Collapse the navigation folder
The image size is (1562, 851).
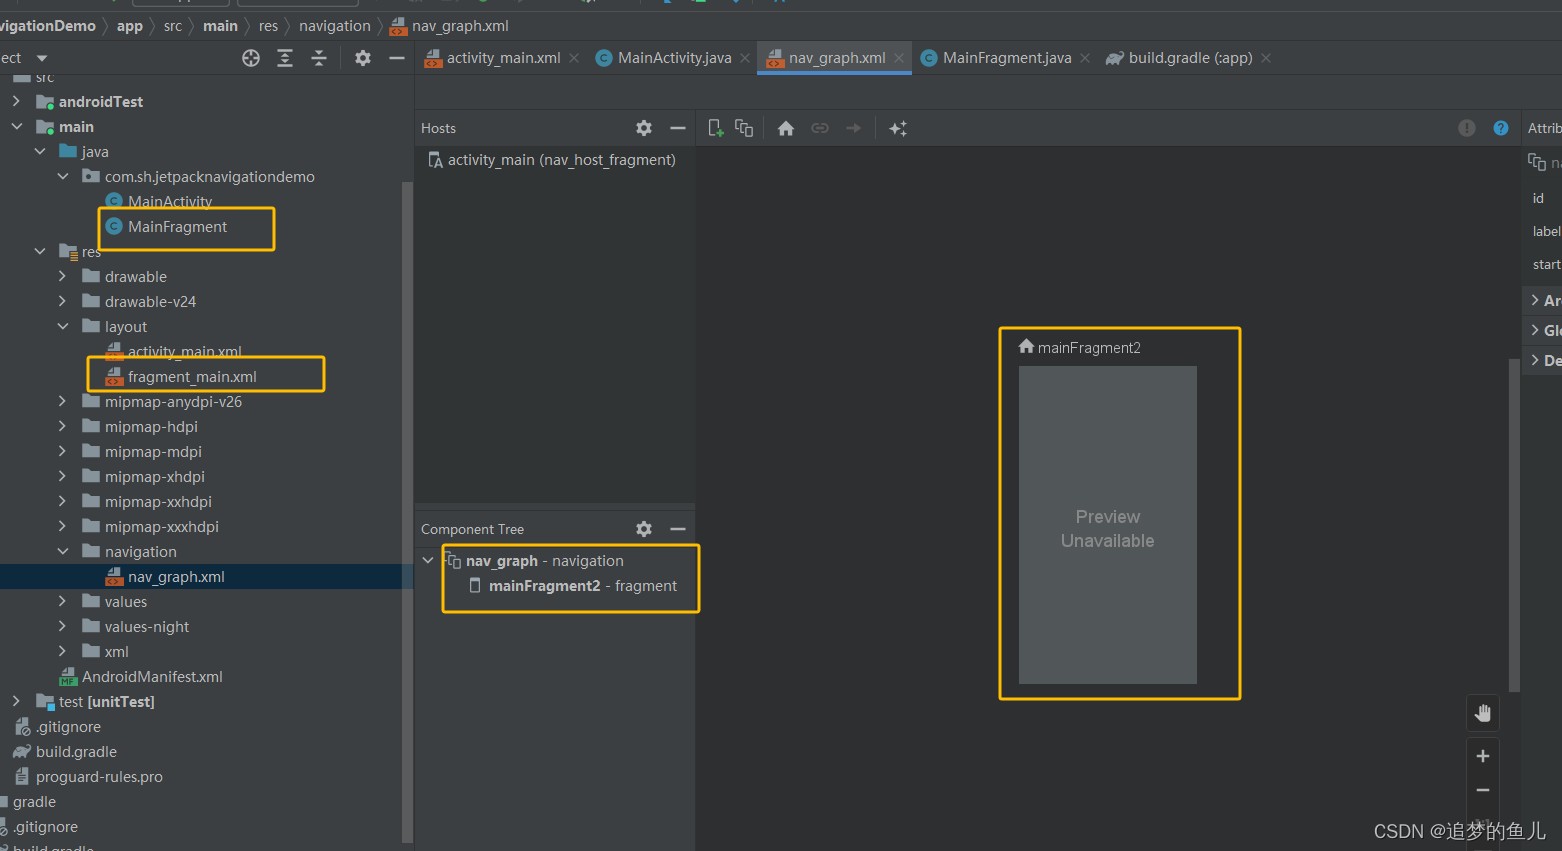tap(63, 551)
